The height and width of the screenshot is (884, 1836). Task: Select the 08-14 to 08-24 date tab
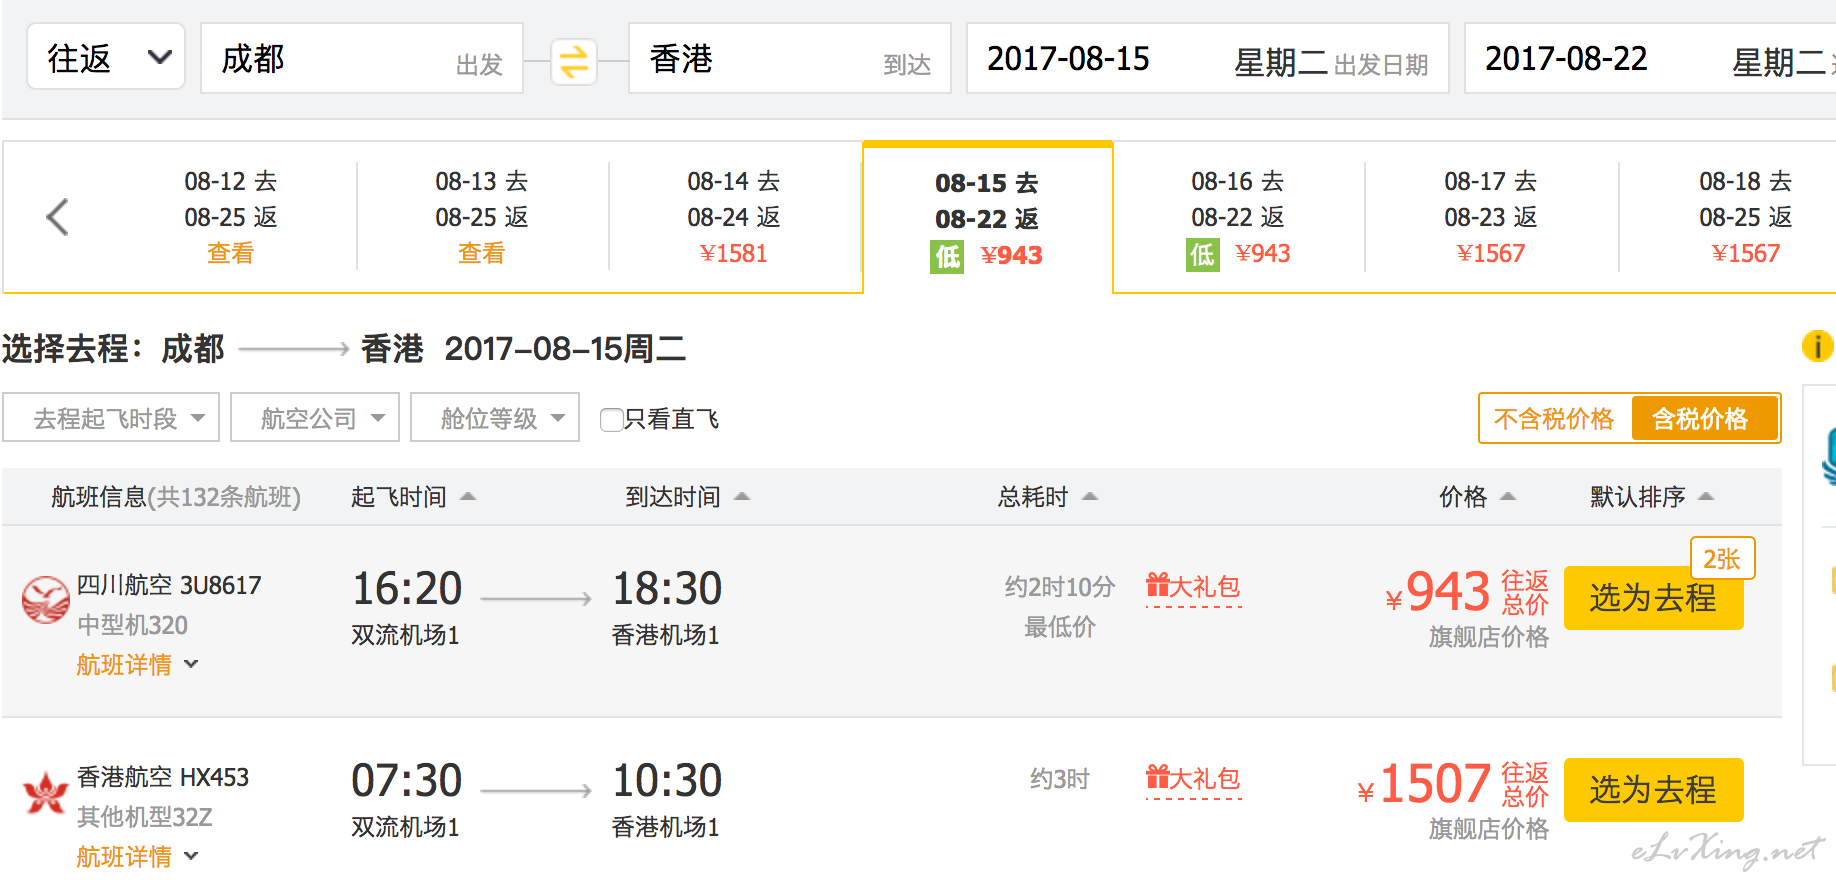(734, 217)
